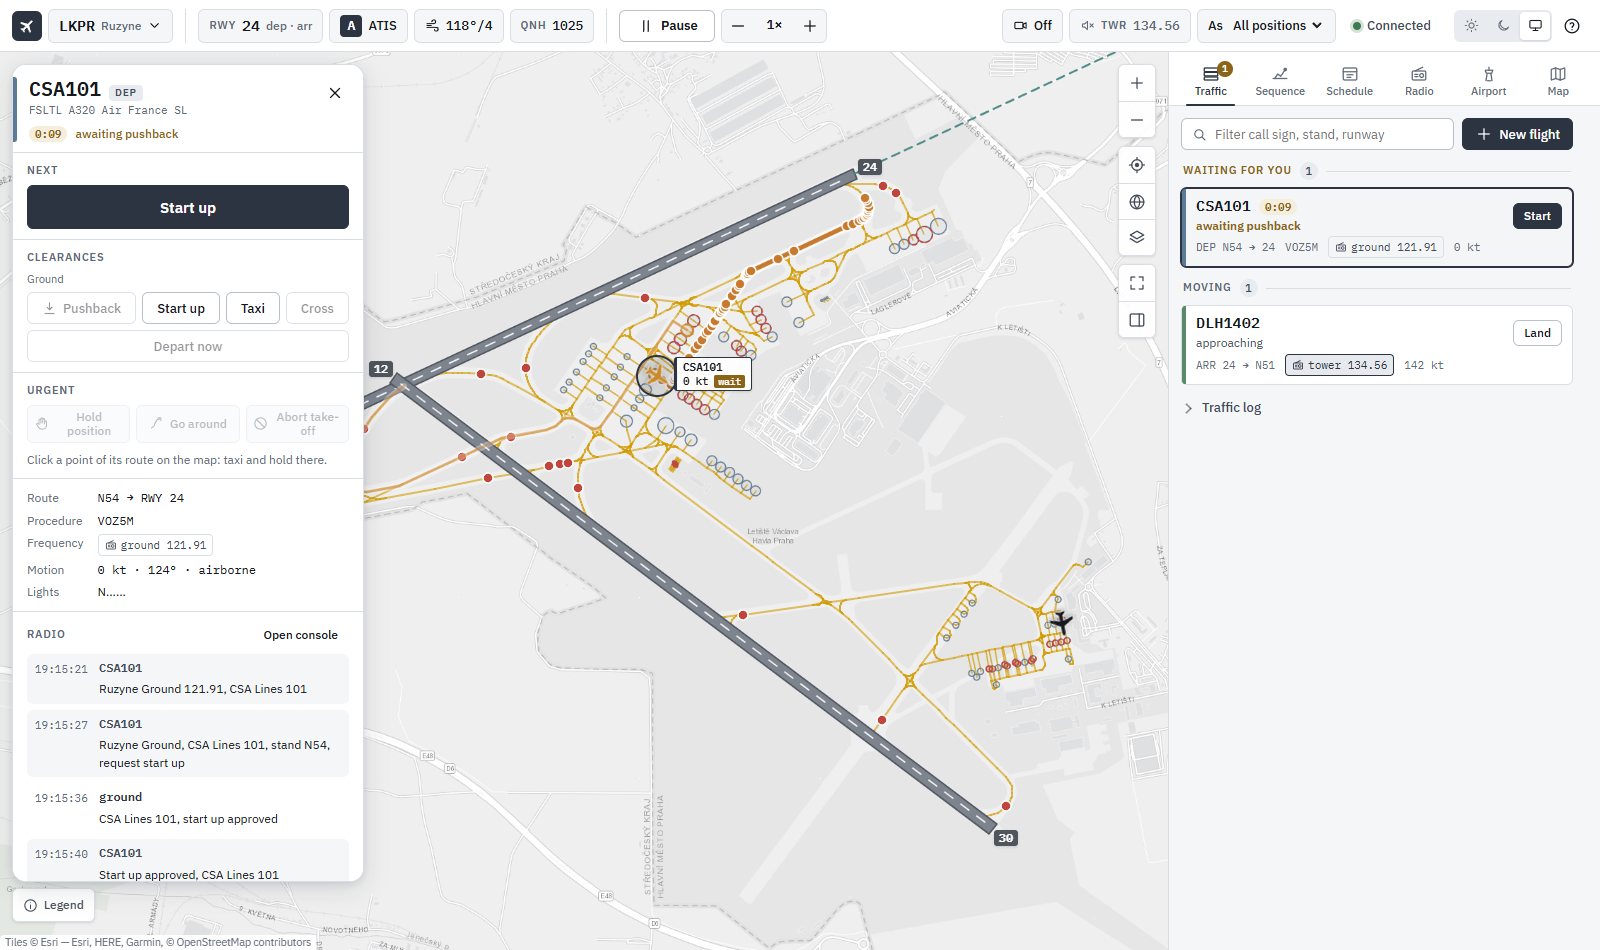
Task: Click Land for DLH1402
Action: [1537, 333]
